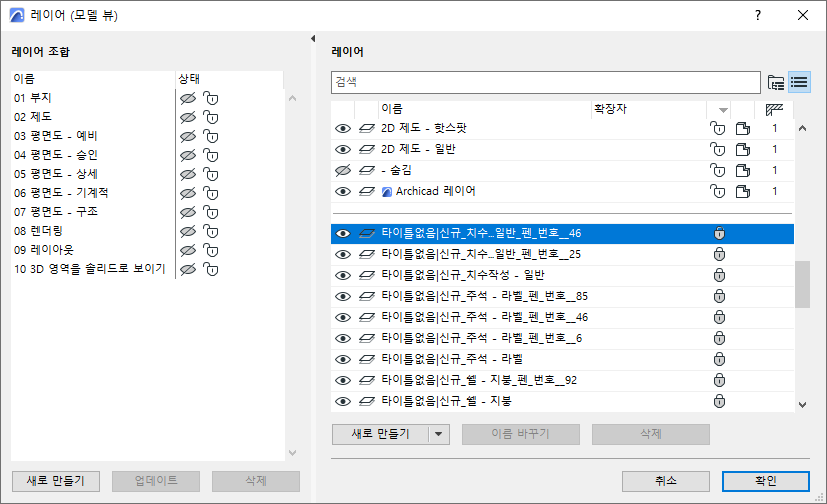Lock the 2D 제도 - 일반 layer
This screenshot has height=504, width=827.
pos(717,149)
